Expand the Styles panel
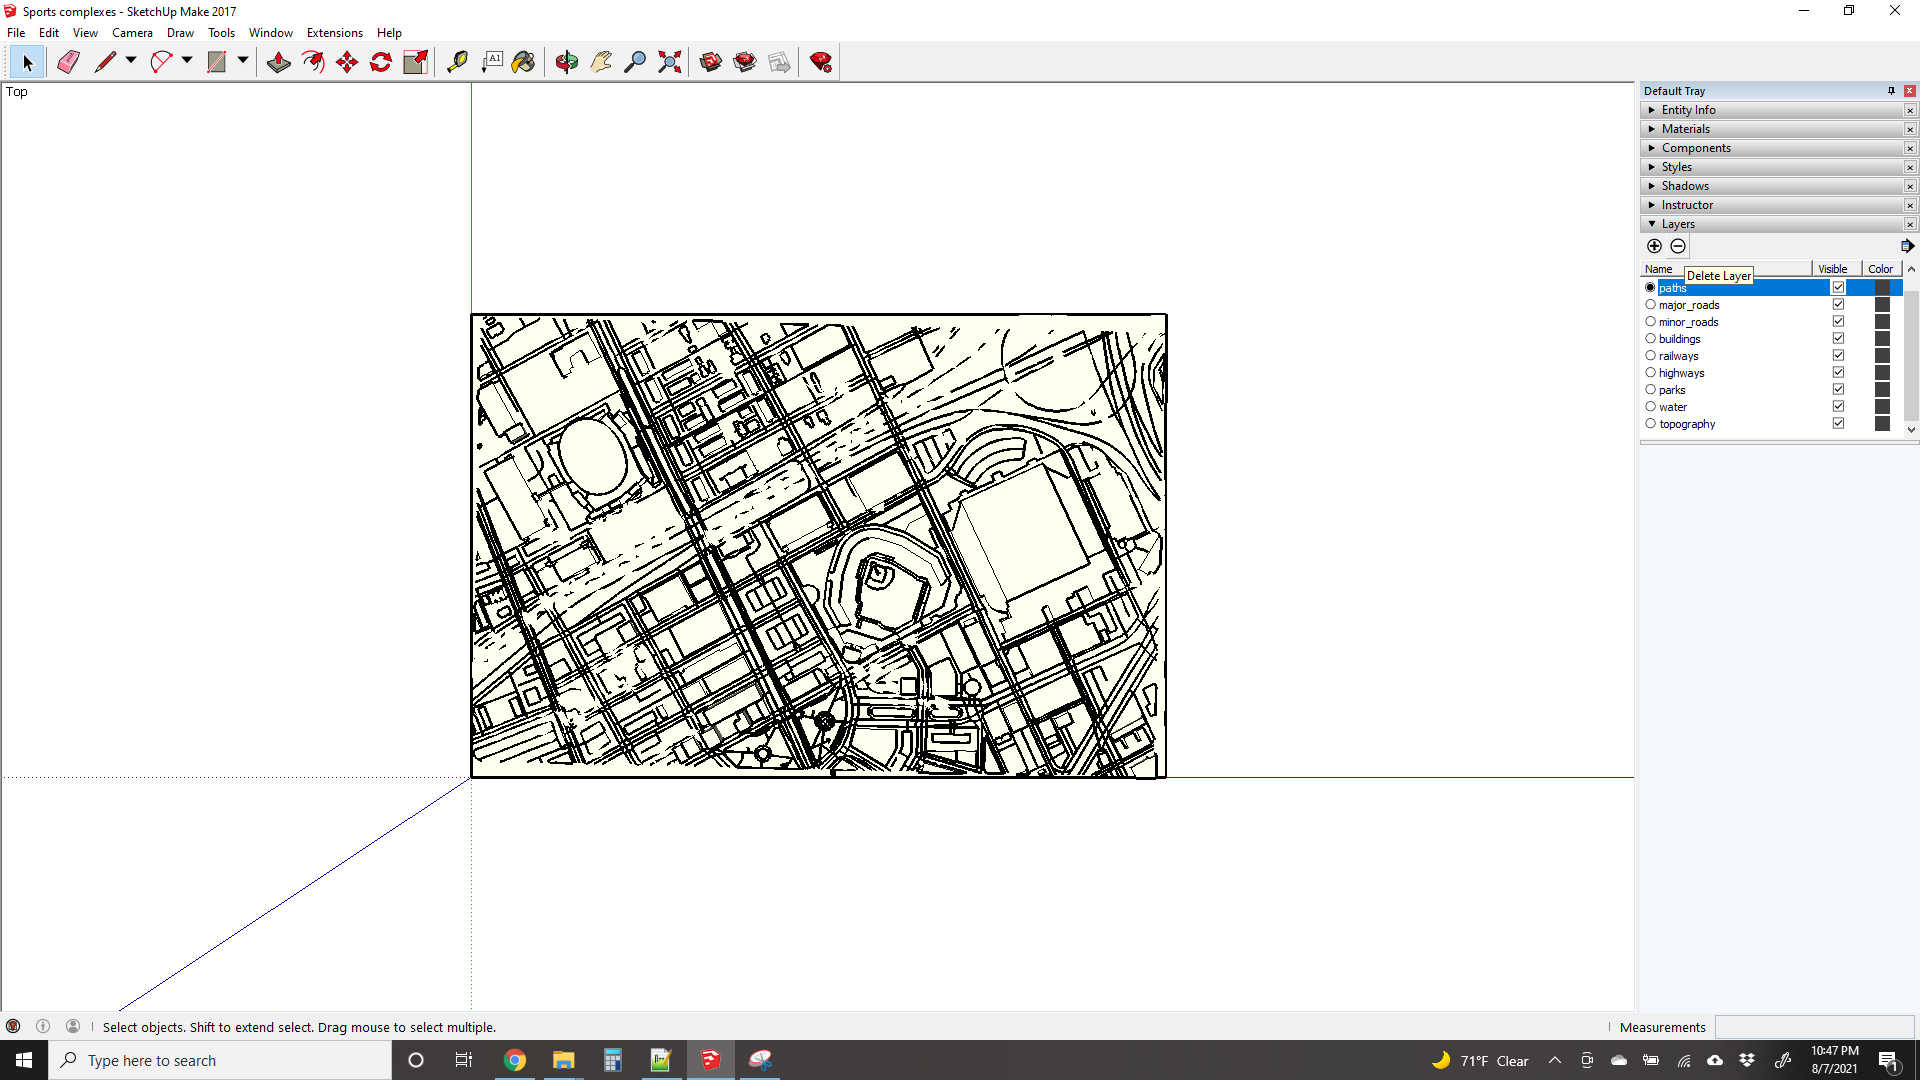The width and height of the screenshot is (1920, 1080). (x=1772, y=167)
